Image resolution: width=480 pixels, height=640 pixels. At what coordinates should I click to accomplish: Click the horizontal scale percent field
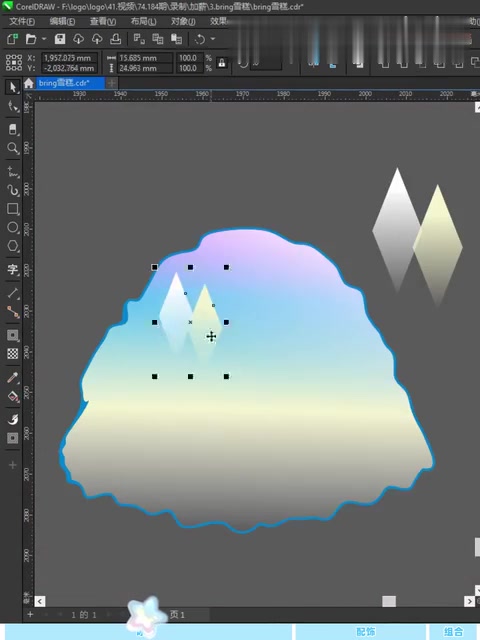190,58
